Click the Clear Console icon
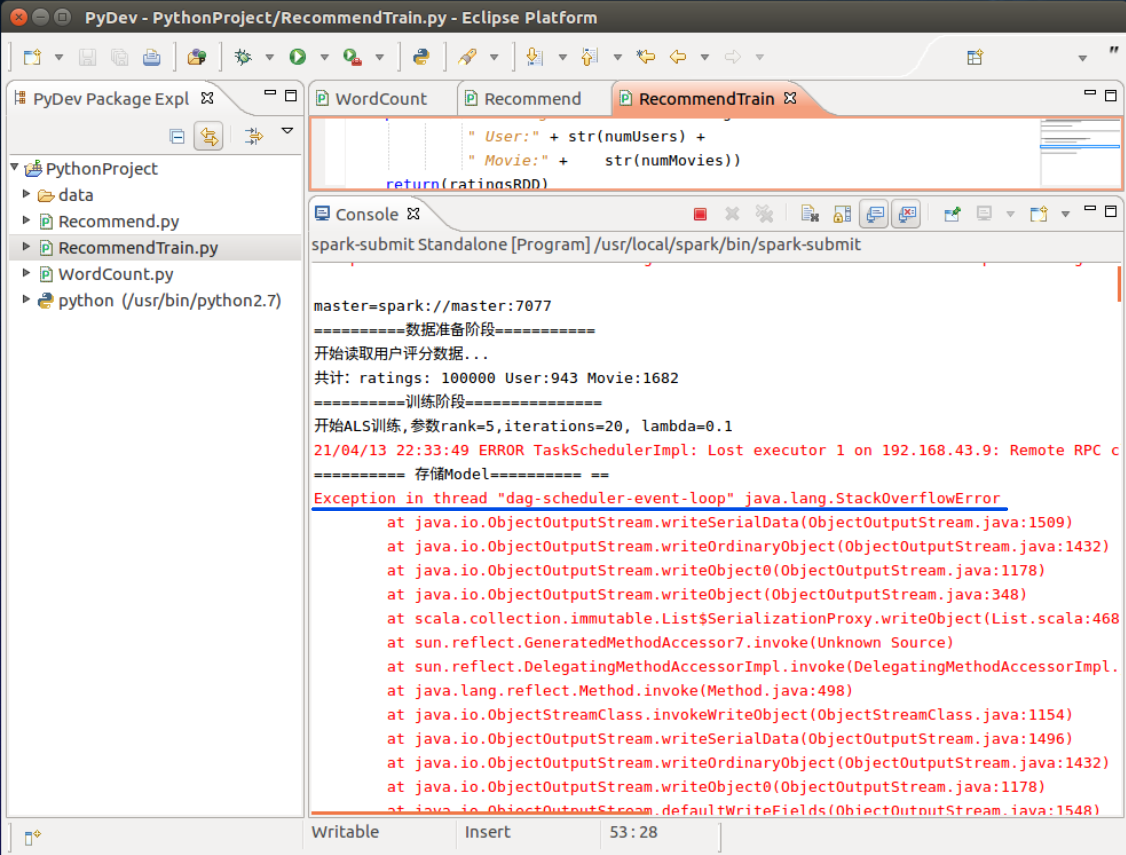The image size is (1126, 855). (810, 214)
